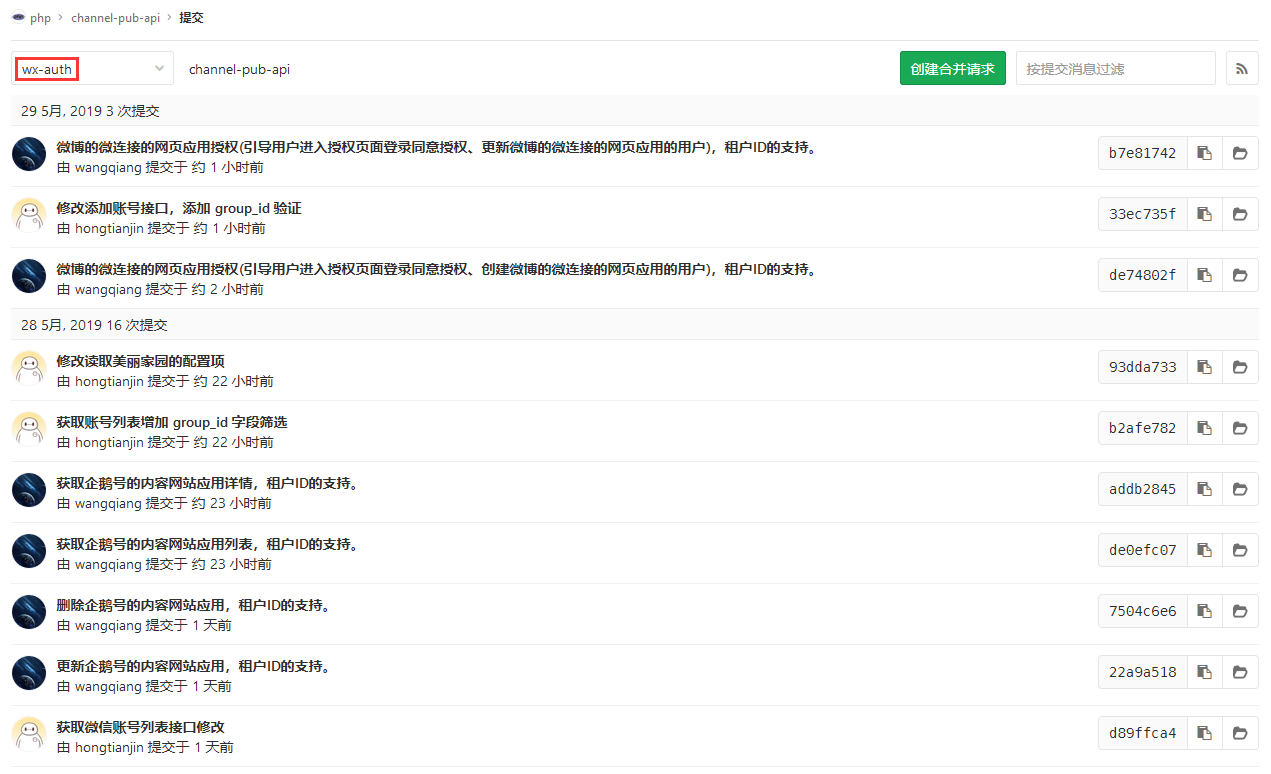Copy commit SHA b2afe782 to clipboard

pyautogui.click(x=1205, y=428)
